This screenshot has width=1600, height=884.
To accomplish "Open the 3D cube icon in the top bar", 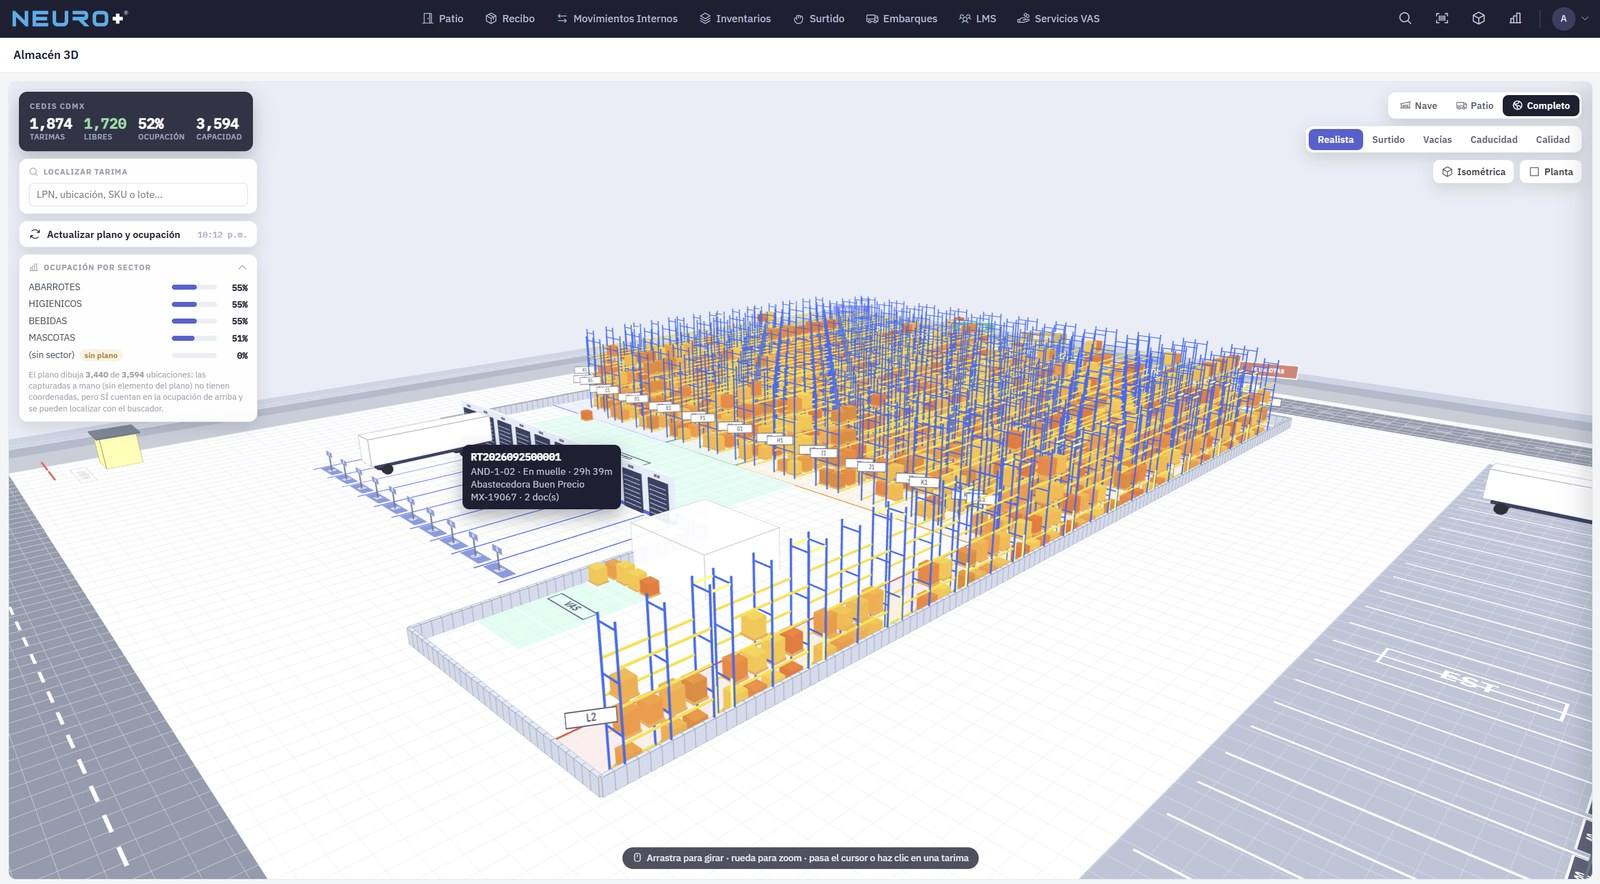I will pyautogui.click(x=1479, y=18).
